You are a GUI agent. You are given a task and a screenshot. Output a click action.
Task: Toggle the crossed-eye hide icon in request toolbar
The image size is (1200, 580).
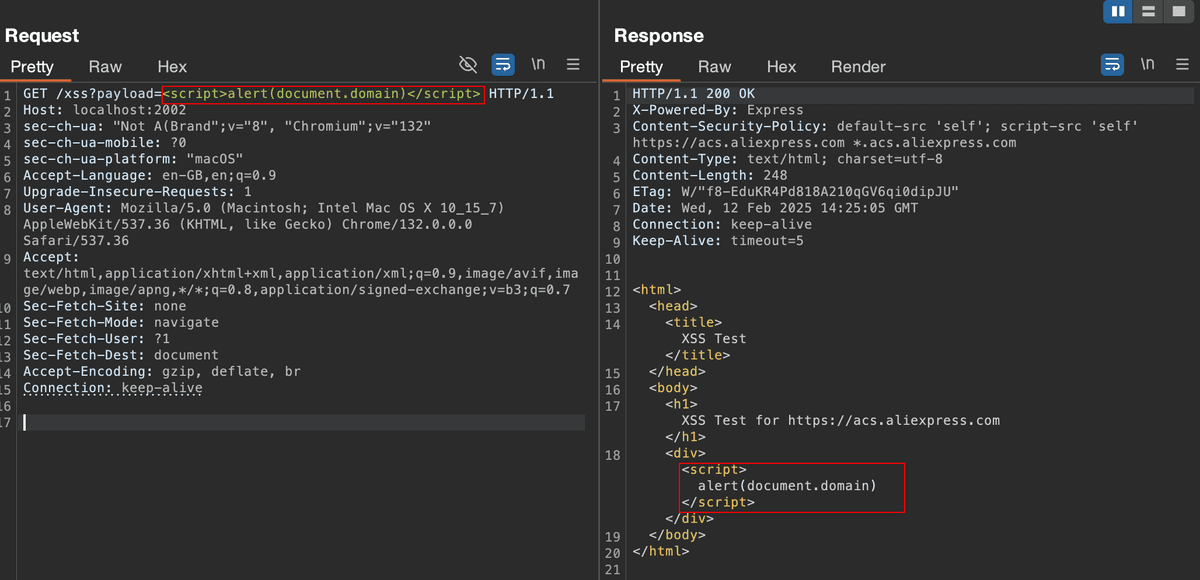(468, 63)
